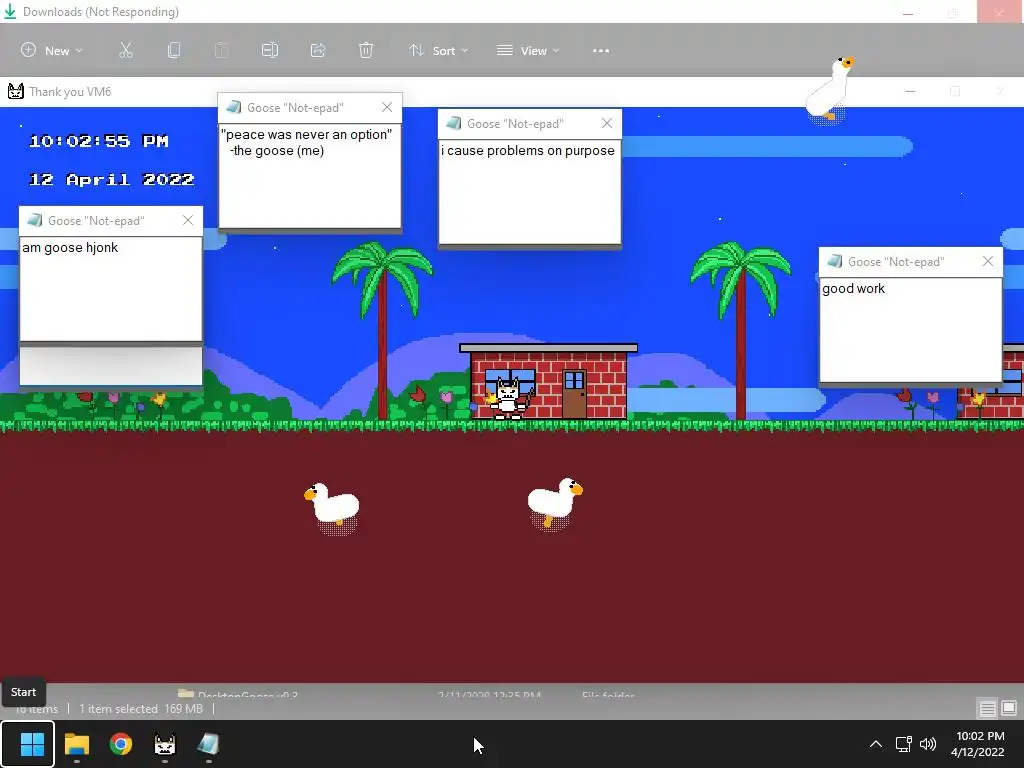The height and width of the screenshot is (768, 1024).
Task: Click the New button in Downloads toolbar
Action: pyautogui.click(x=52, y=50)
